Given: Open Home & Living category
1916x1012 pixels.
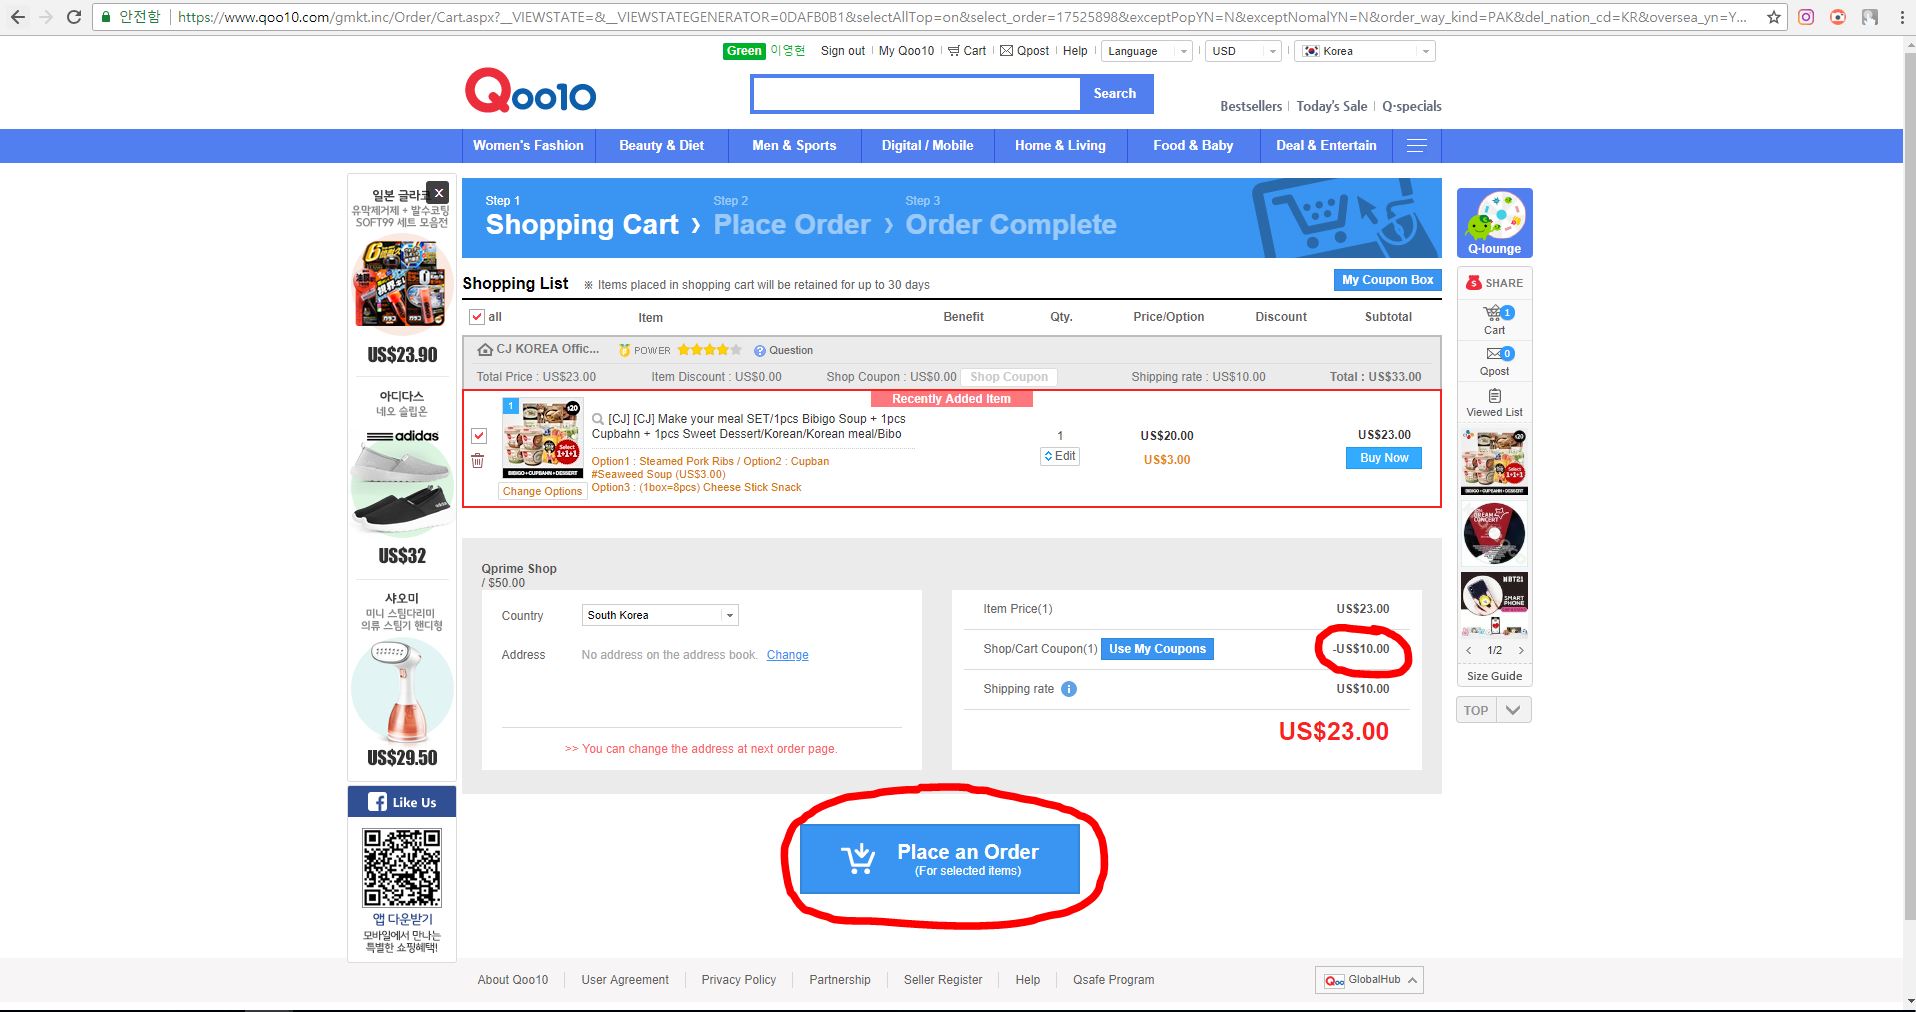Looking at the screenshot, I should [1060, 146].
